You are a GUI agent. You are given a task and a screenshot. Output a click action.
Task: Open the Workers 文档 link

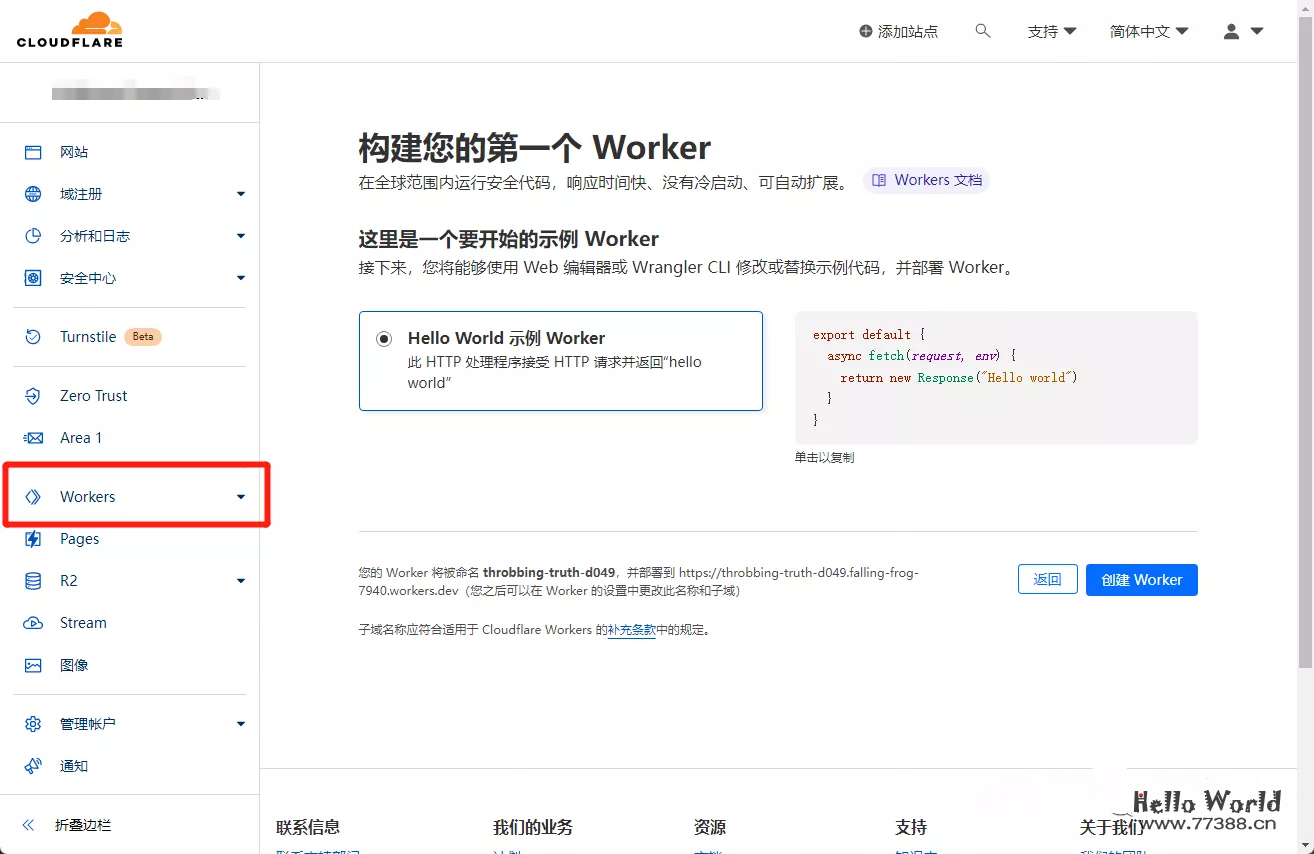pos(926,181)
